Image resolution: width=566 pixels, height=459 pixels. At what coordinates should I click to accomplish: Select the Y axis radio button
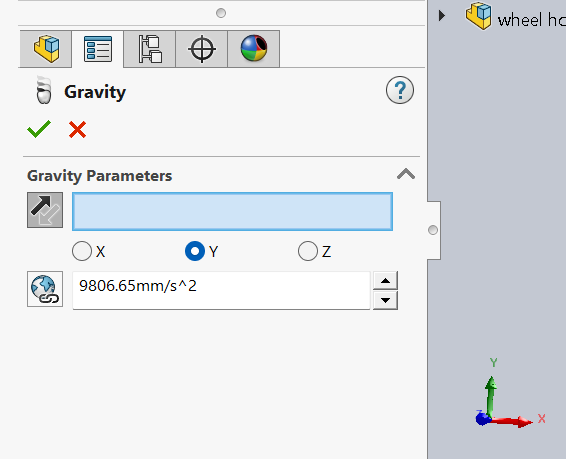pyautogui.click(x=195, y=251)
